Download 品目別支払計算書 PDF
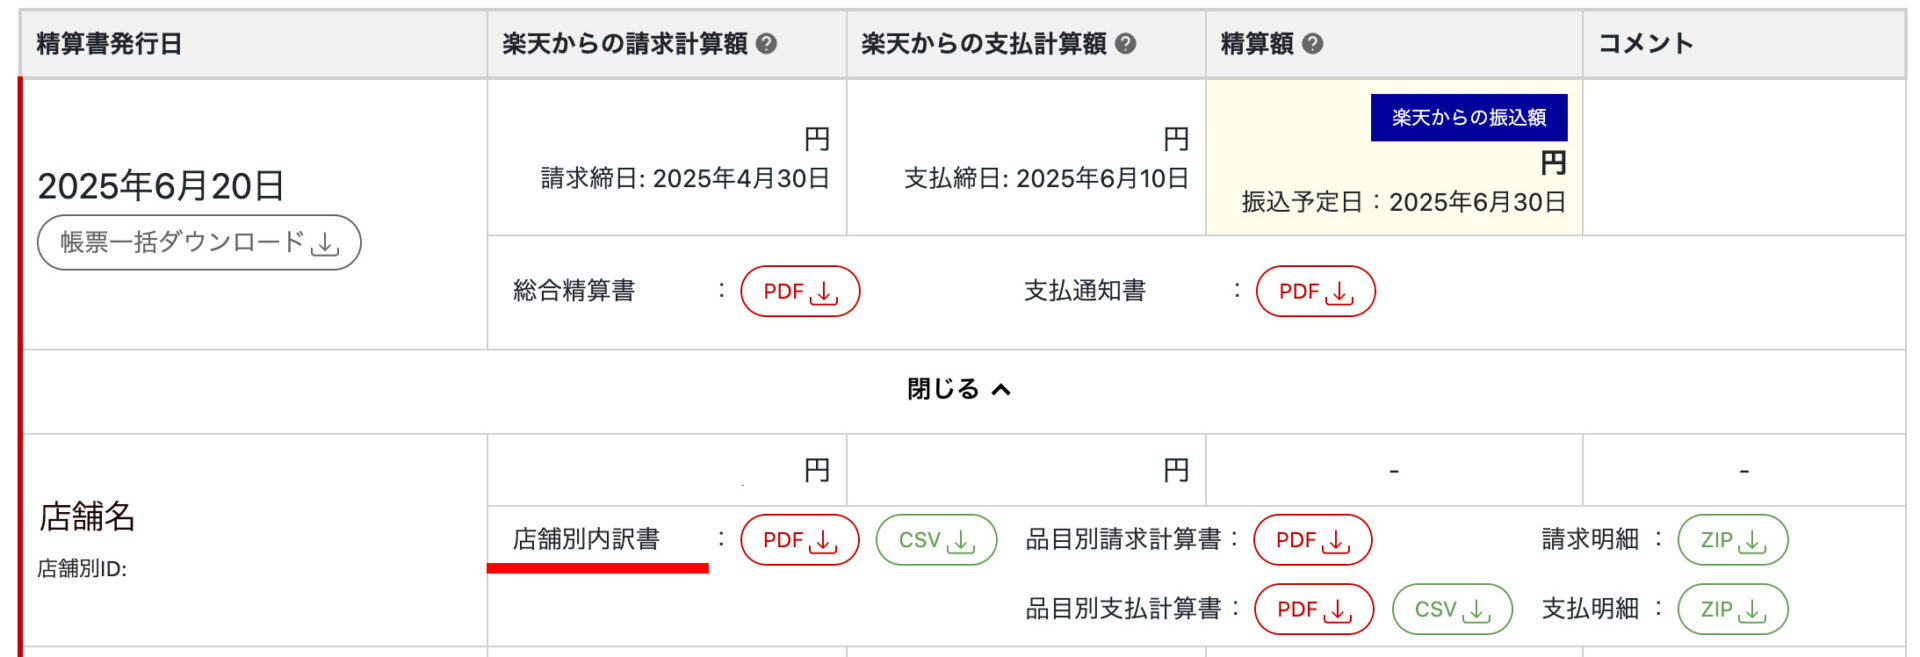The image size is (1920, 657). [1313, 609]
